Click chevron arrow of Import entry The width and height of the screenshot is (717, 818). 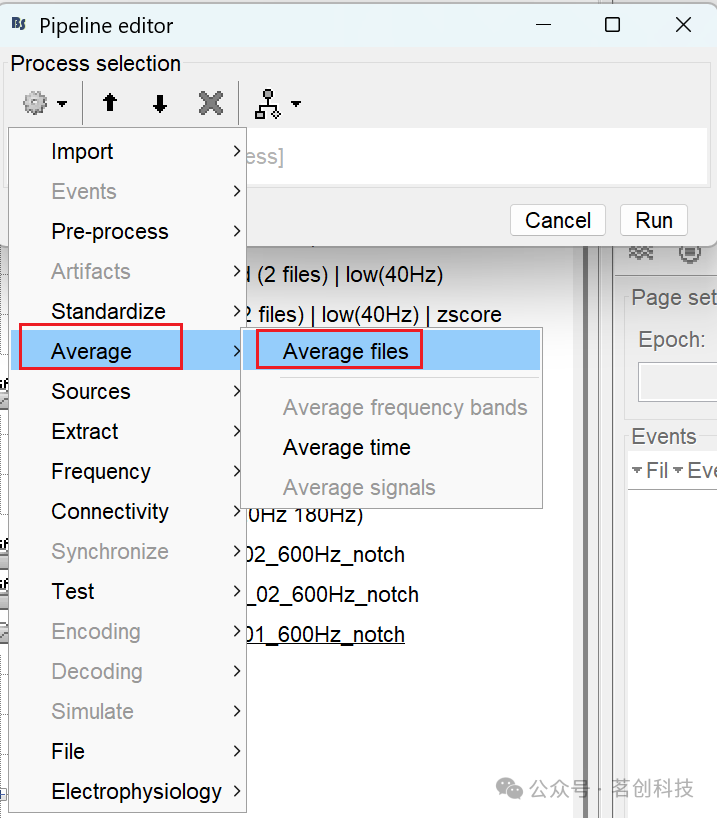pyautogui.click(x=237, y=151)
